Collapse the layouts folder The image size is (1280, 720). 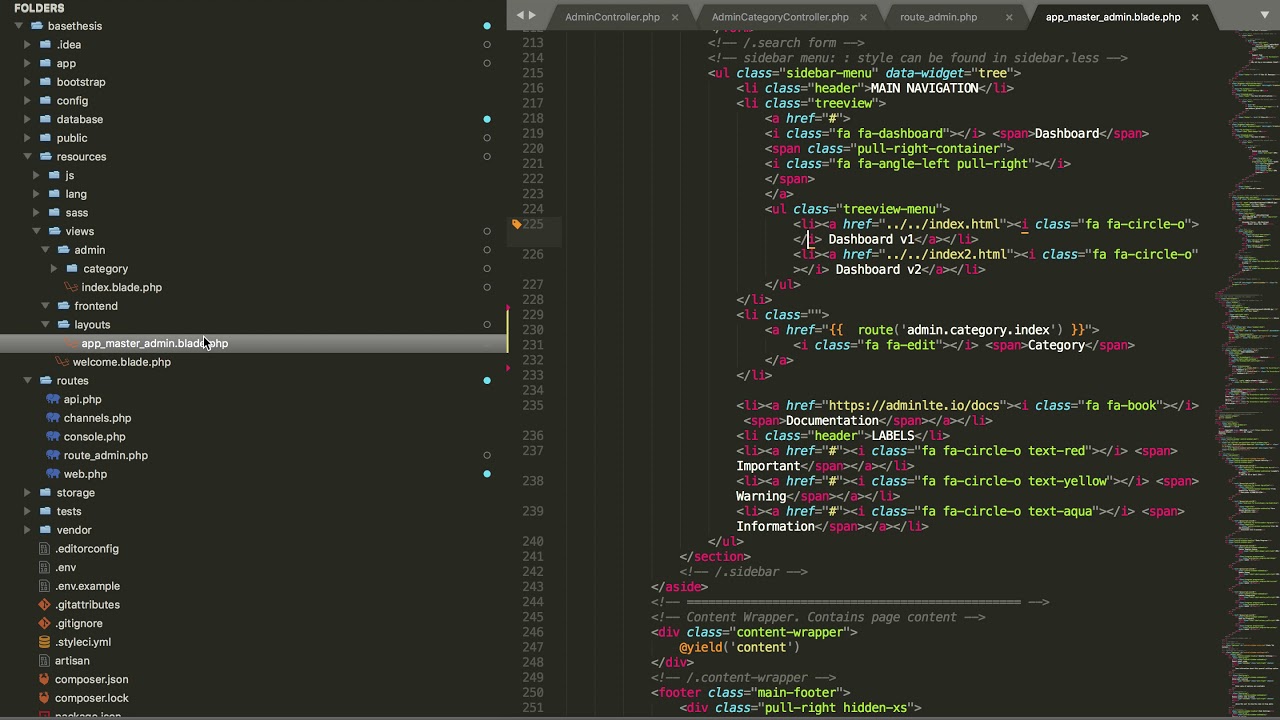(45, 325)
